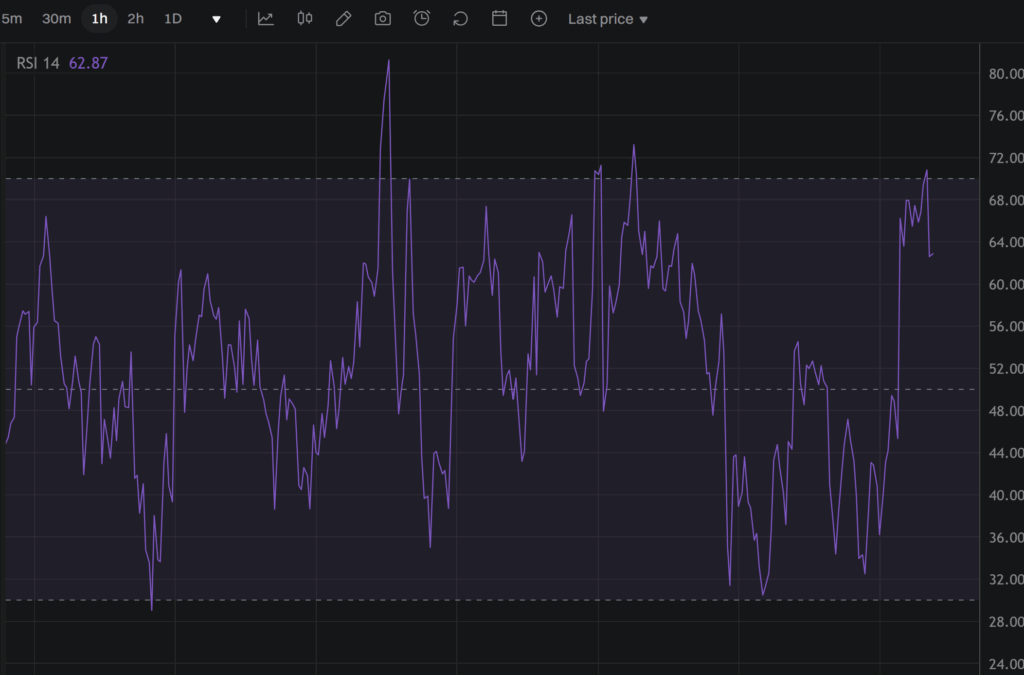Add a new indicator via the plus icon
This screenshot has width=1024, height=675.
pyautogui.click(x=538, y=18)
